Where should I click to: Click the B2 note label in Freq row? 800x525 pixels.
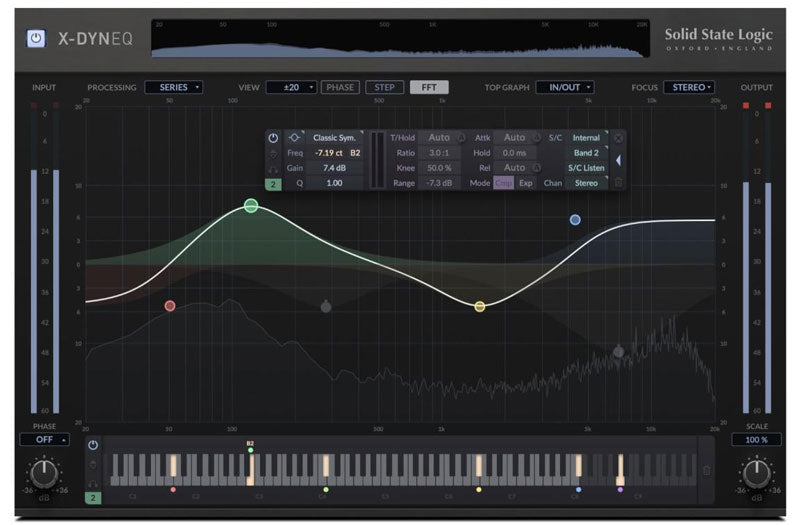(355, 153)
